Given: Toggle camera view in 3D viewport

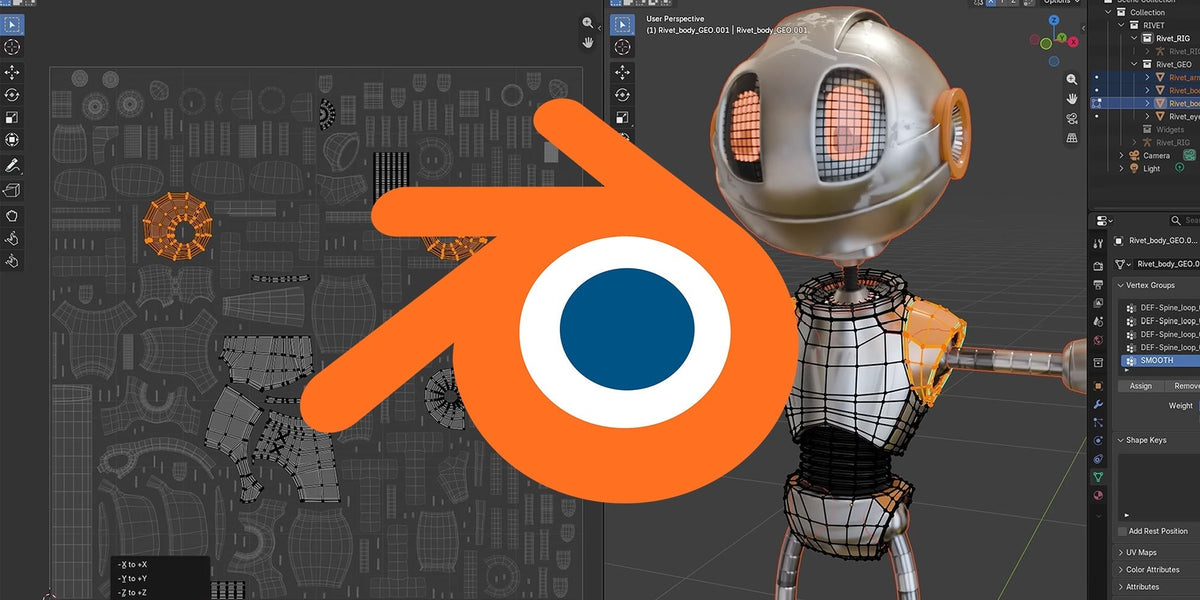Looking at the screenshot, I should 1072,119.
